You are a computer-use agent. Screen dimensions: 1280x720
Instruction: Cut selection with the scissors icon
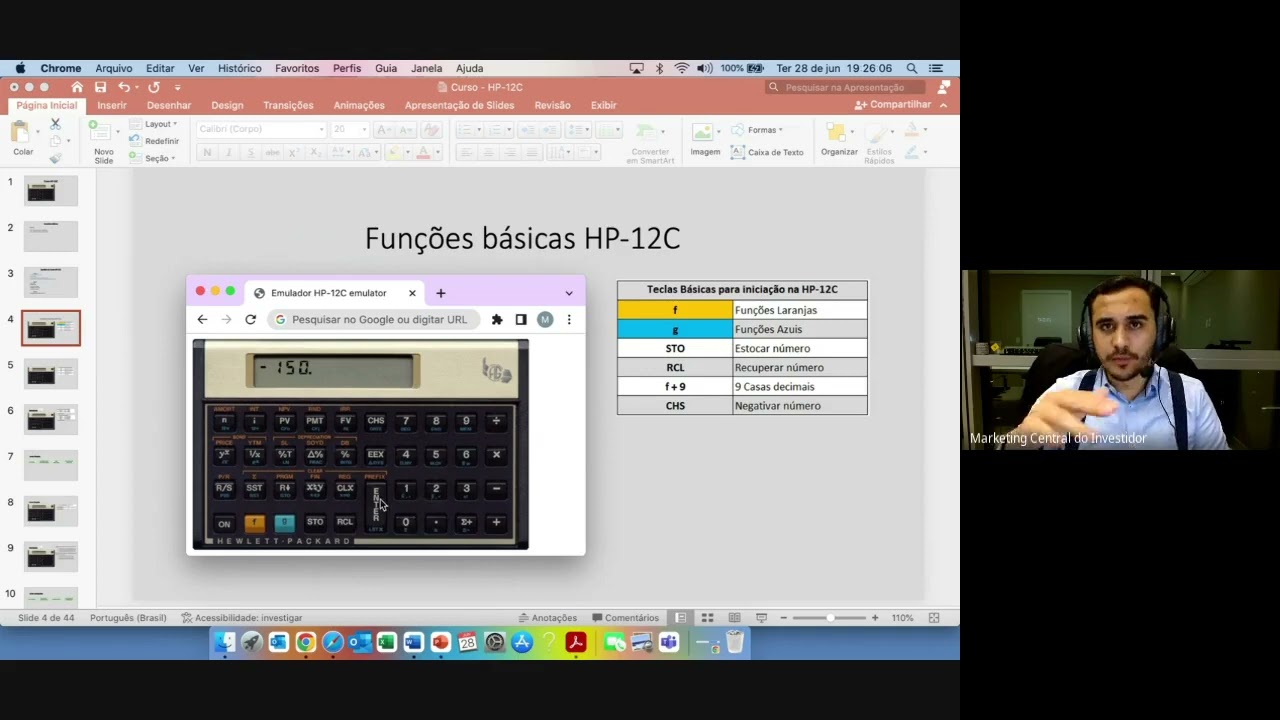click(x=55, y=124)
